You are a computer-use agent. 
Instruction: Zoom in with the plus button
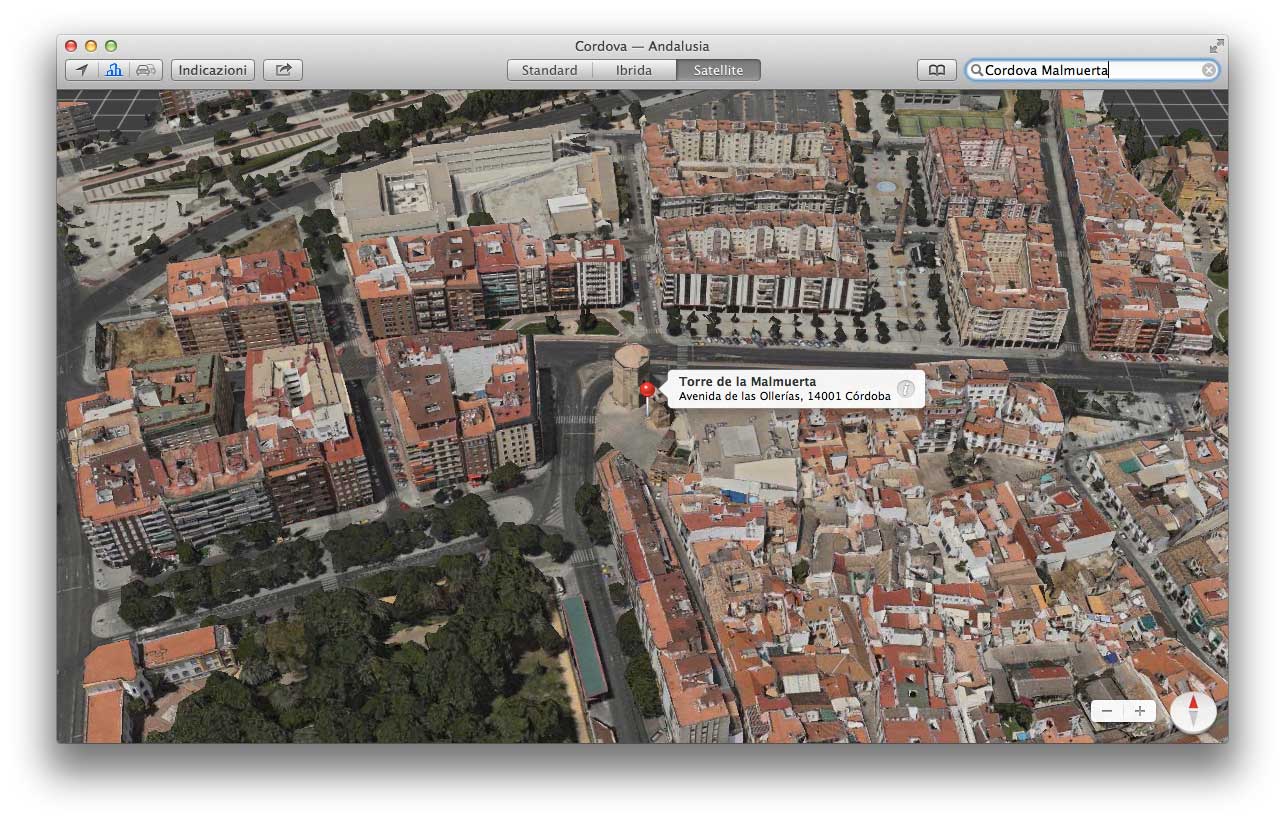tap(1139, 711)
